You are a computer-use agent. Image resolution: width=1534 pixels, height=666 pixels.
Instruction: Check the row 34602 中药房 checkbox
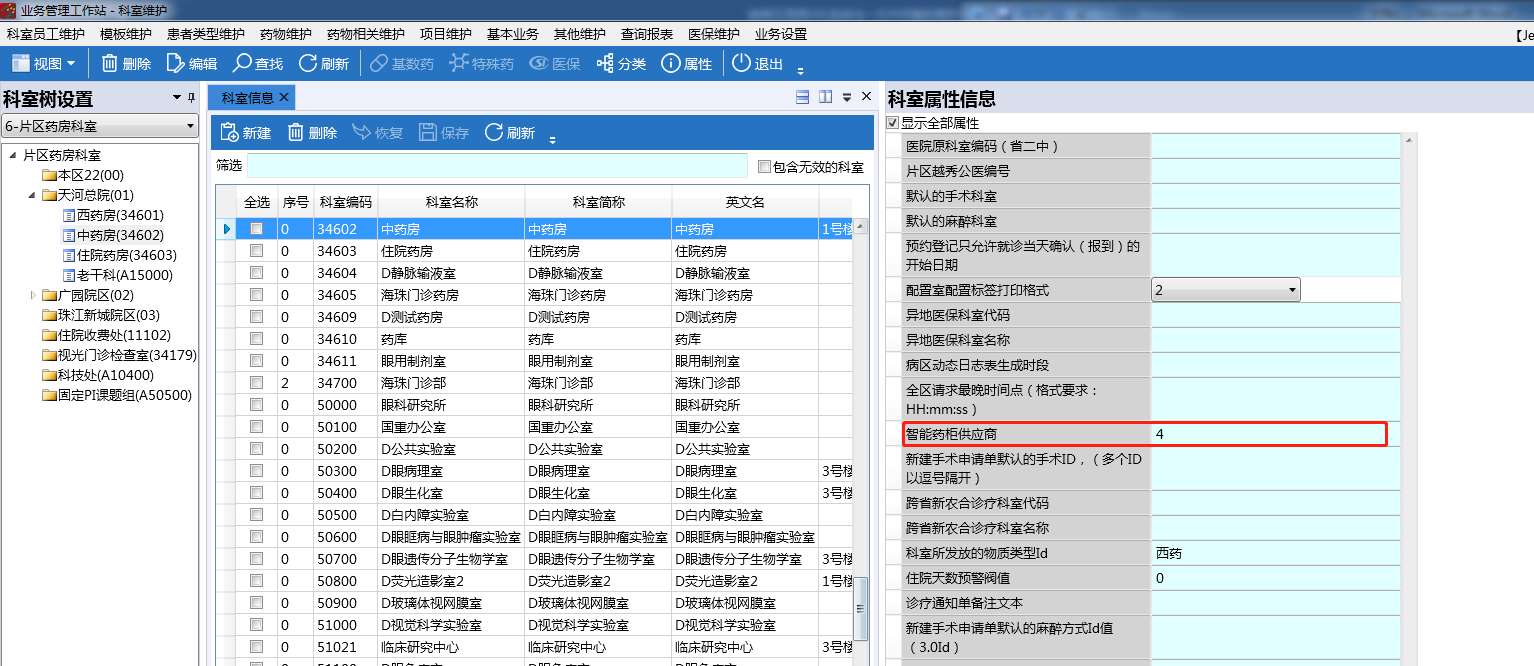click(257, 229)
